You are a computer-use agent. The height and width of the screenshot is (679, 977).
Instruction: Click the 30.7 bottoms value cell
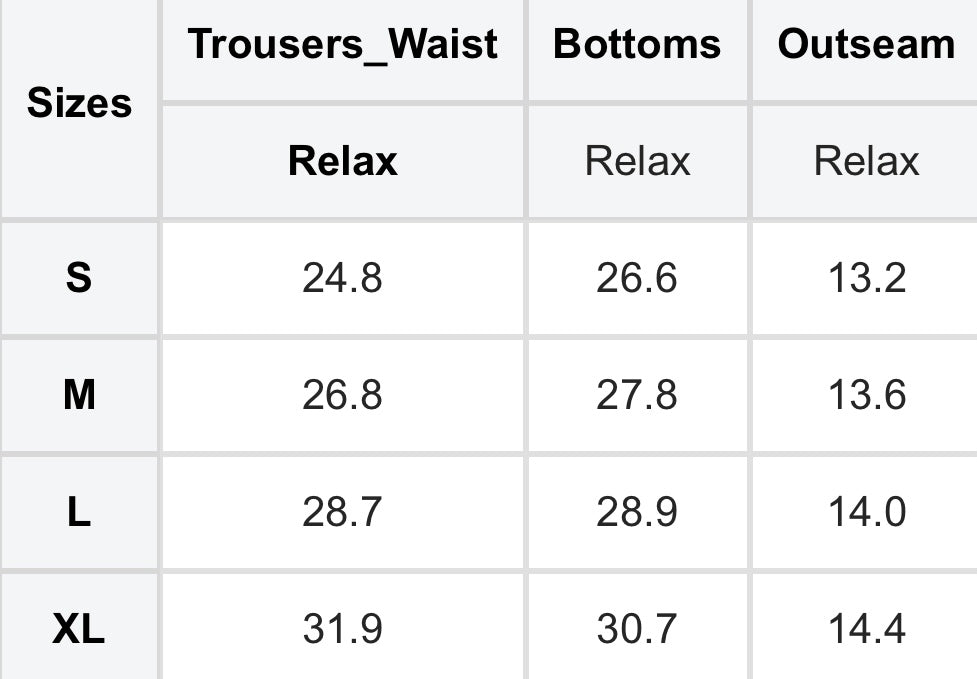[637, 630]
